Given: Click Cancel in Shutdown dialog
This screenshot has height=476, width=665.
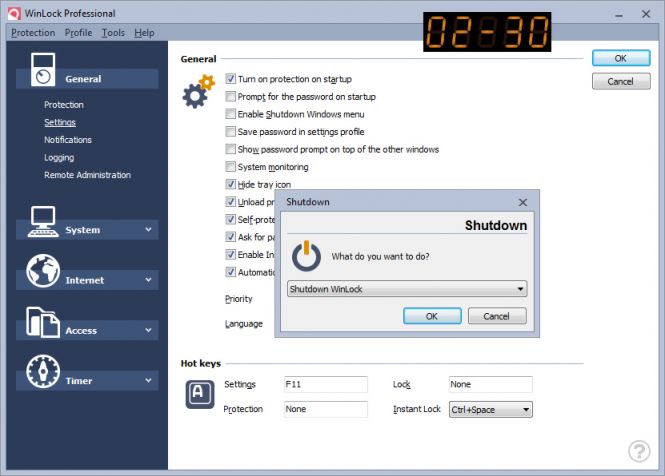Looking at the screenshot, I should click(497, 316).
